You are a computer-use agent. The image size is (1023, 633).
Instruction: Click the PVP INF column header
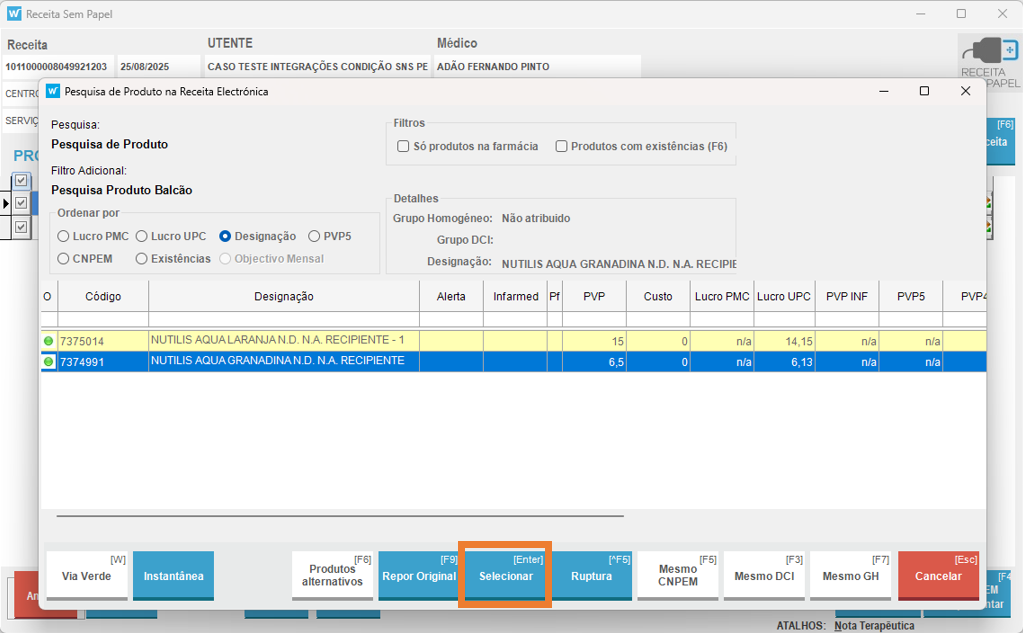(x=847, y=296)
